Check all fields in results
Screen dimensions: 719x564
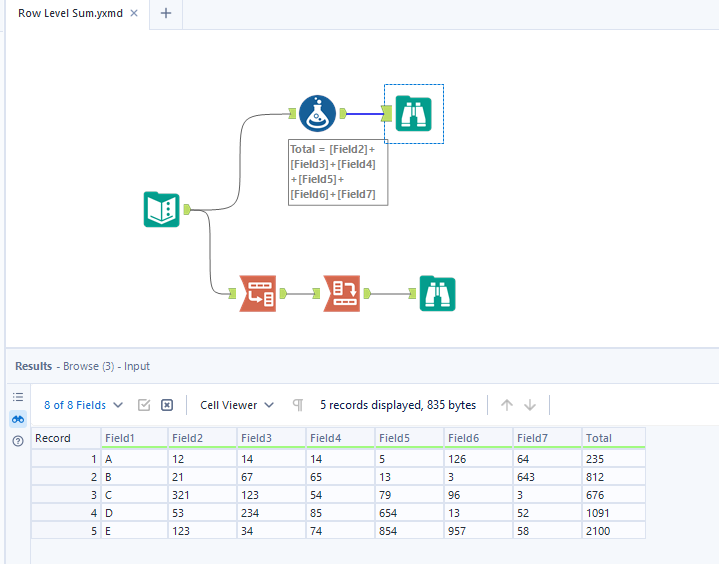tap(144, 405)
